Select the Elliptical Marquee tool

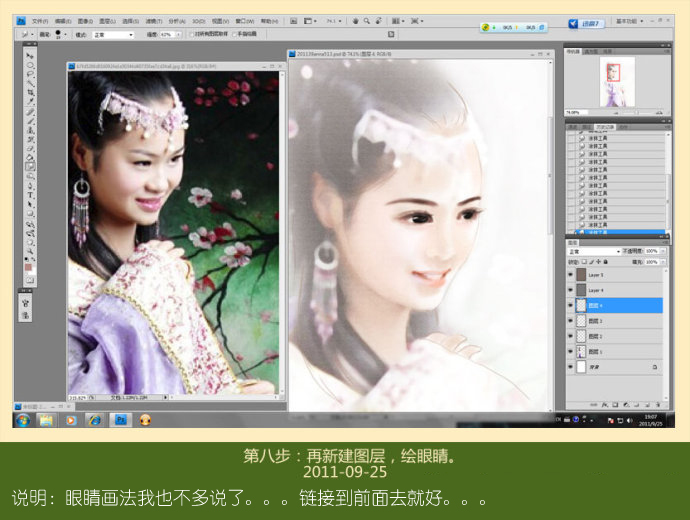click(x=30, y=65)
